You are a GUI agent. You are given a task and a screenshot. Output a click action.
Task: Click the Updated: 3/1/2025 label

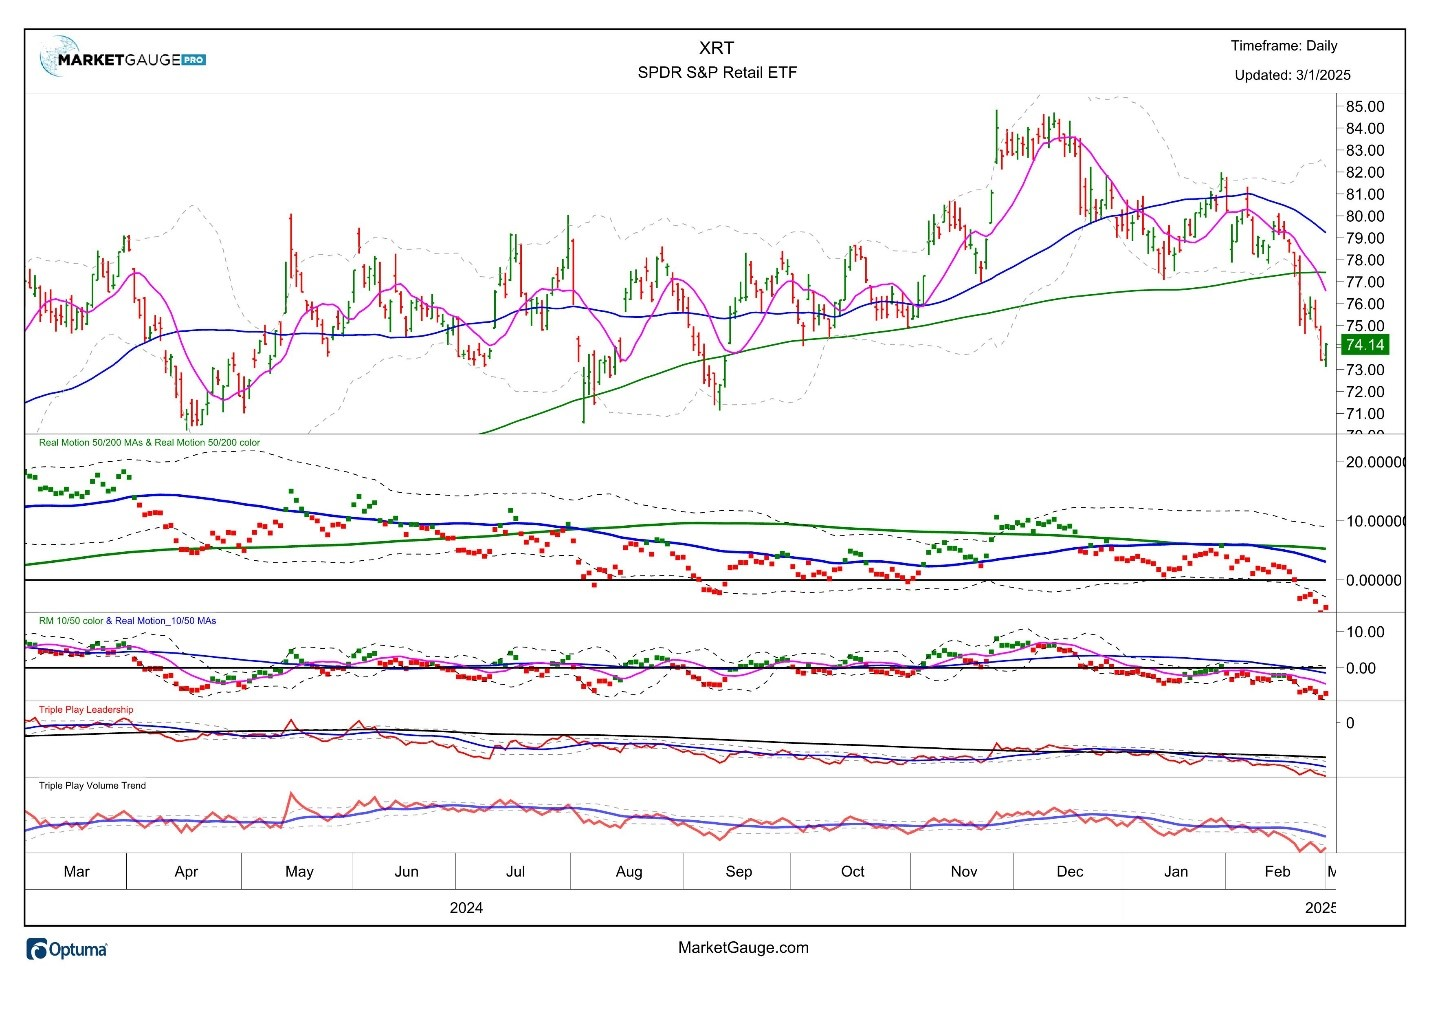click(x=1292, y=75)
